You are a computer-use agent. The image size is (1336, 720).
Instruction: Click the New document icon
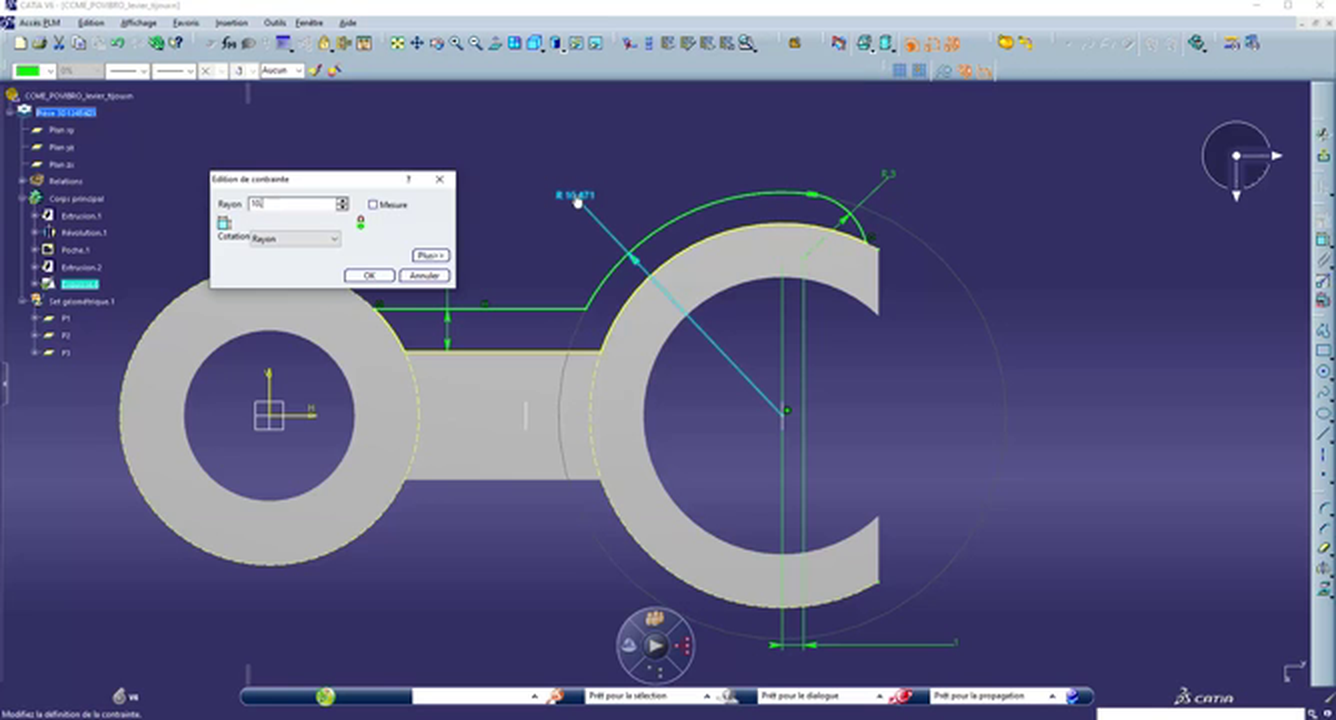coord(20,43)
